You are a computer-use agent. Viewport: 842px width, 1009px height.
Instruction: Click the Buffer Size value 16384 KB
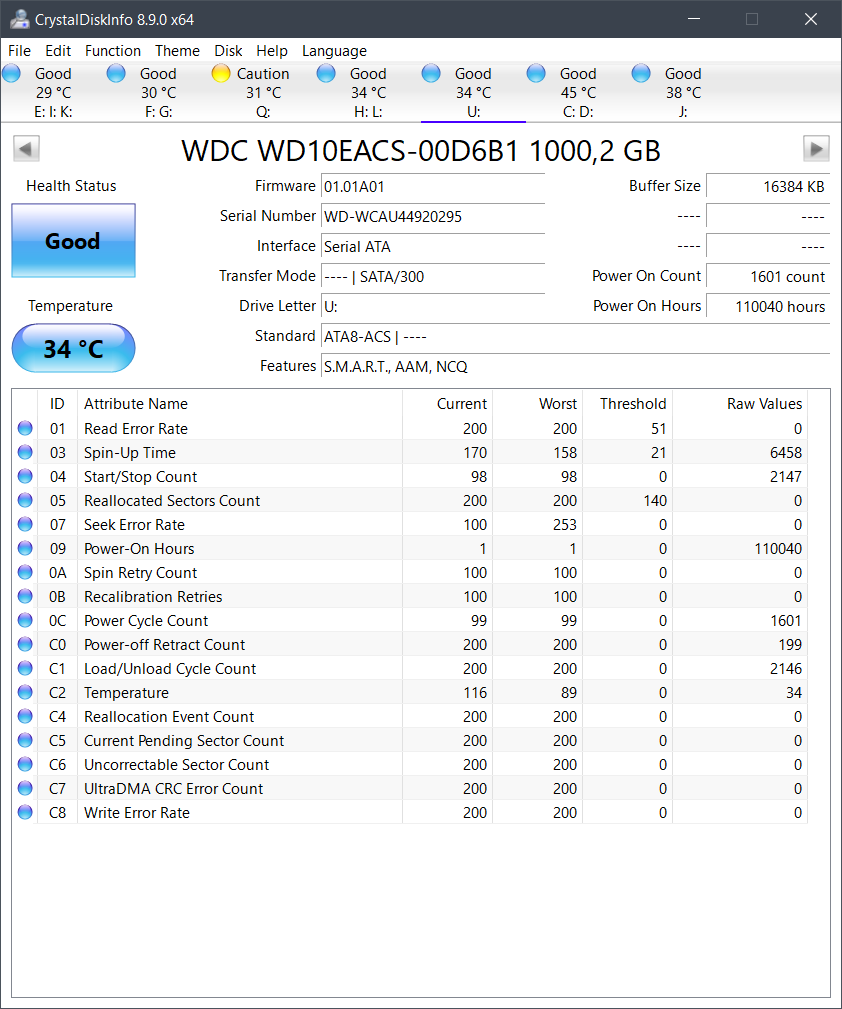(768, 187)
